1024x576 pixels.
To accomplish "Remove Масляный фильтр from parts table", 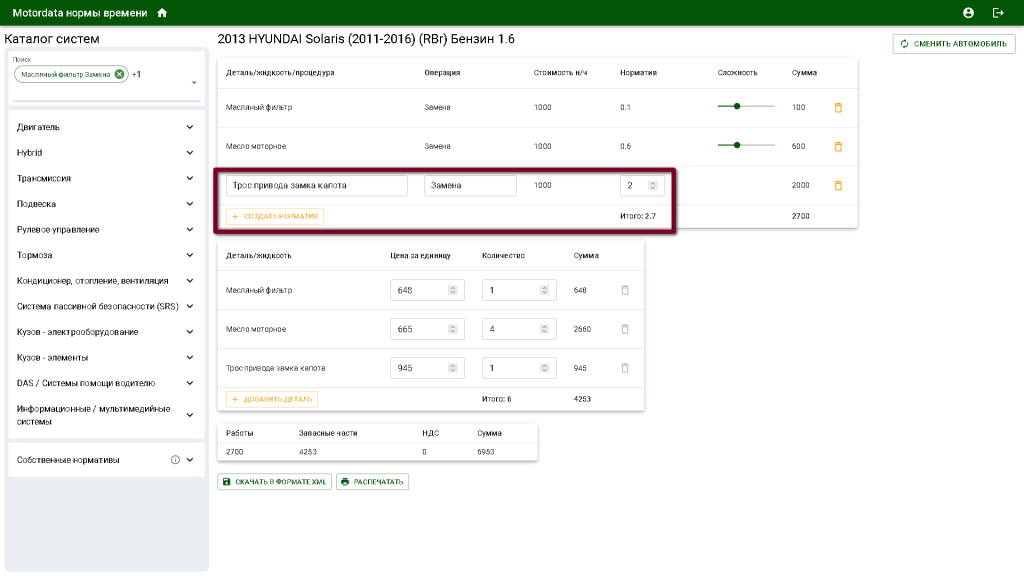I will pos(625,290).
